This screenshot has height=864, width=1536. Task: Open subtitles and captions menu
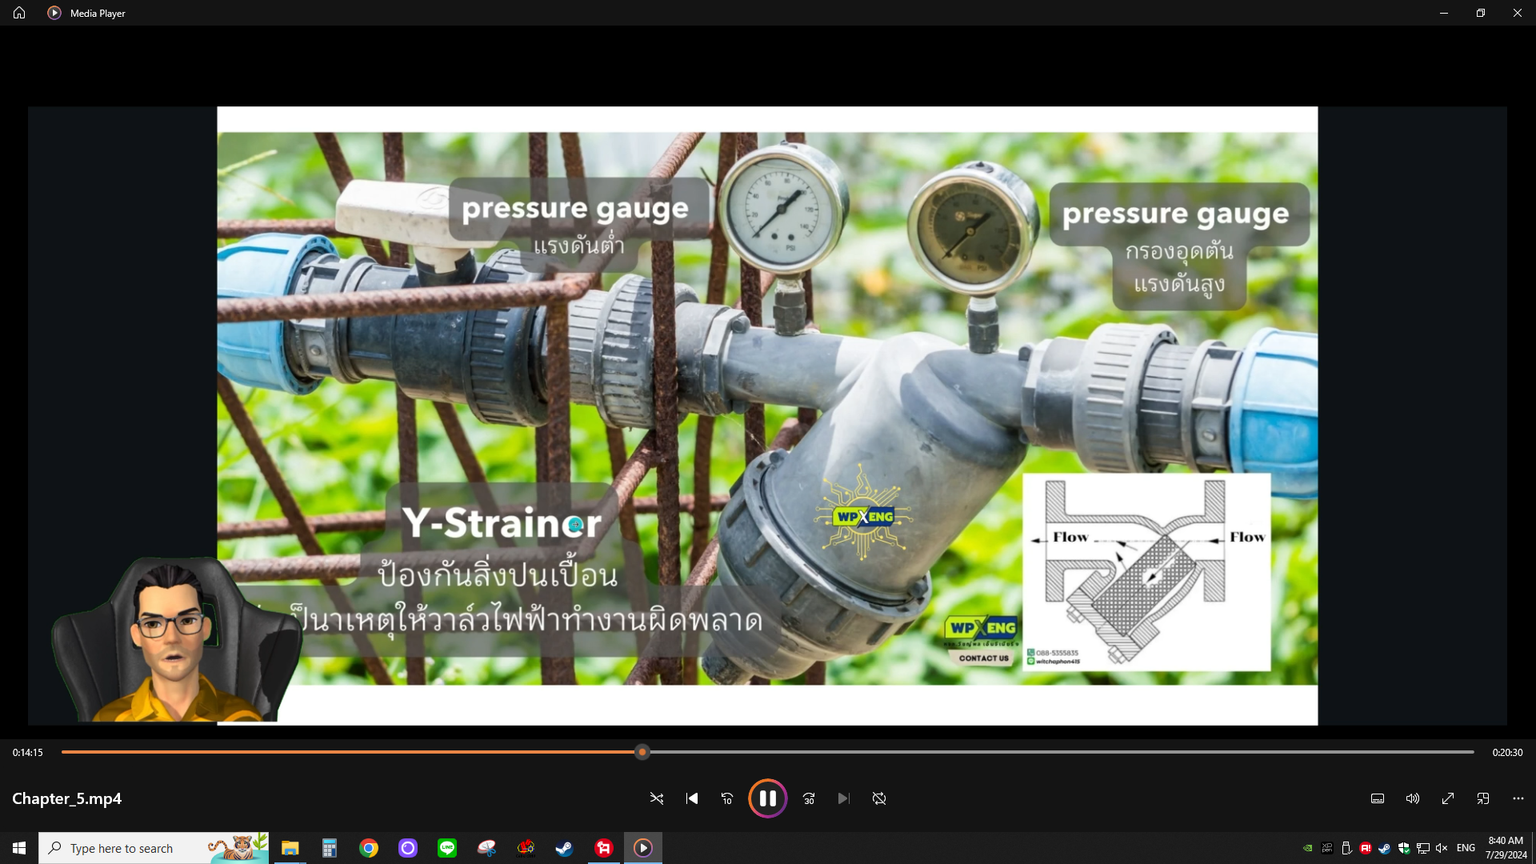1377,798
